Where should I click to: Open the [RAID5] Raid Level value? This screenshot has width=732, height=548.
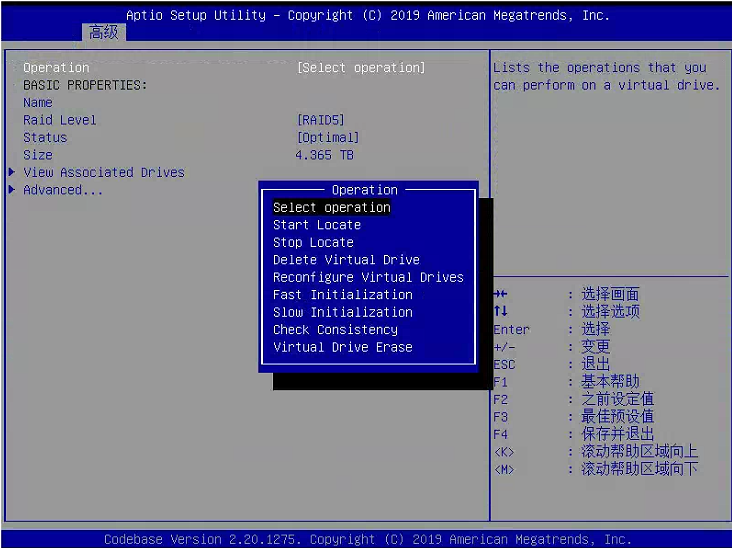[320, 120]
